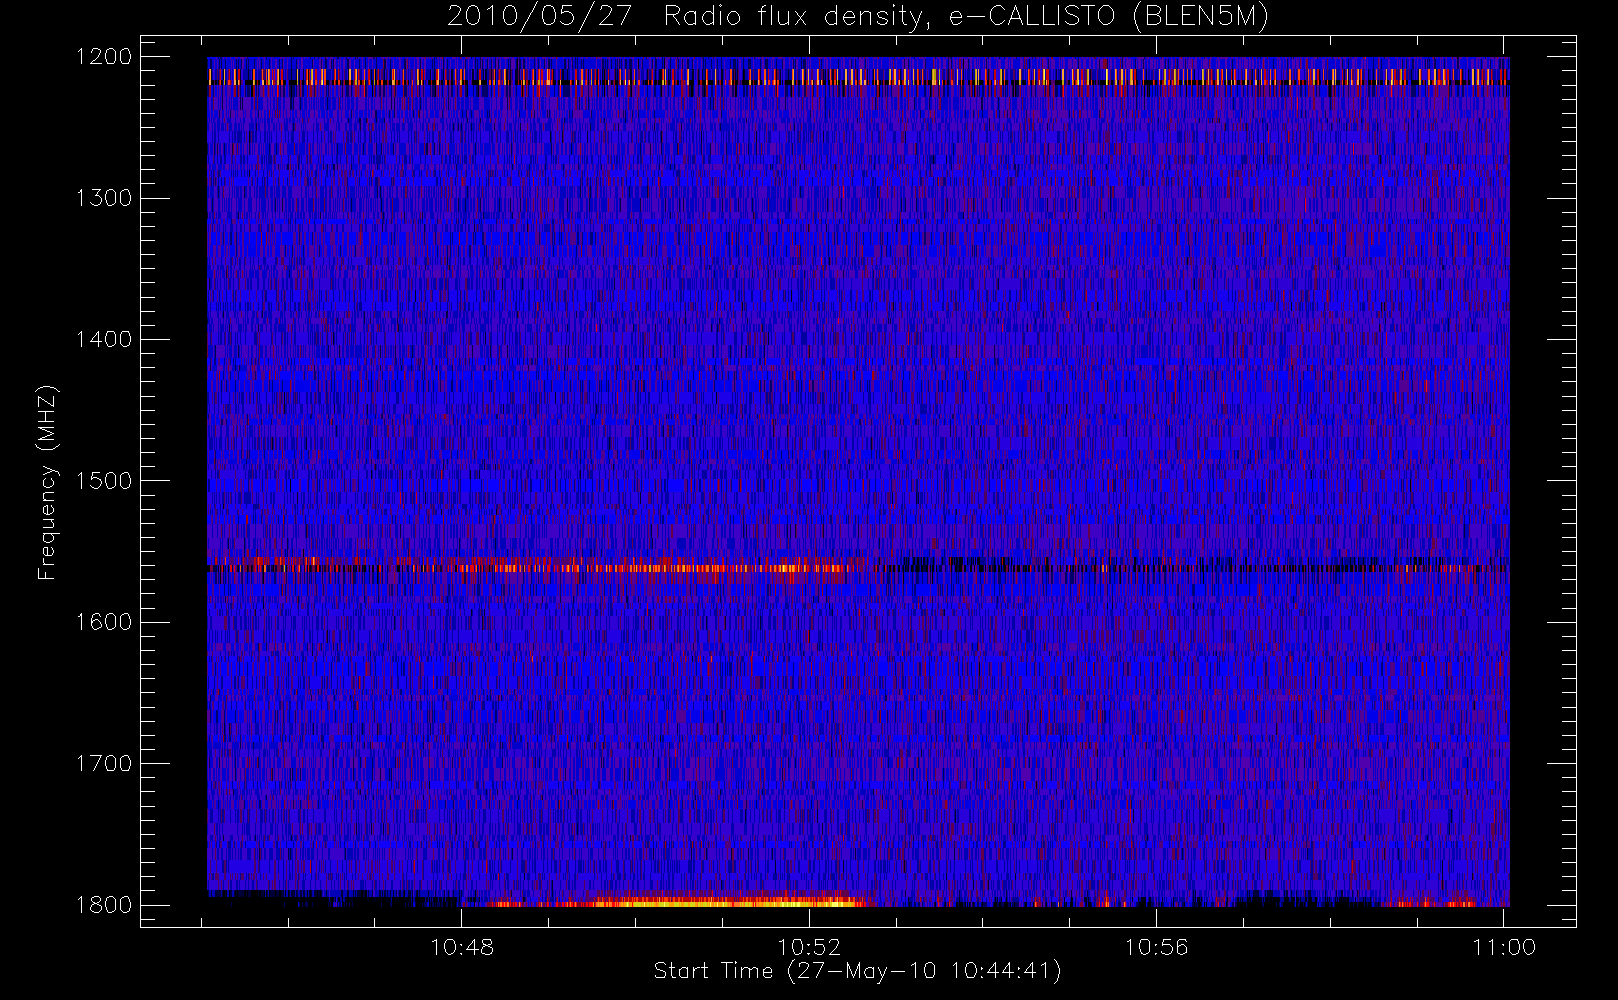Click the 1600 frequency tick label
Viewport: 1618px width, 1000px height.
click(x=104, y=622)
